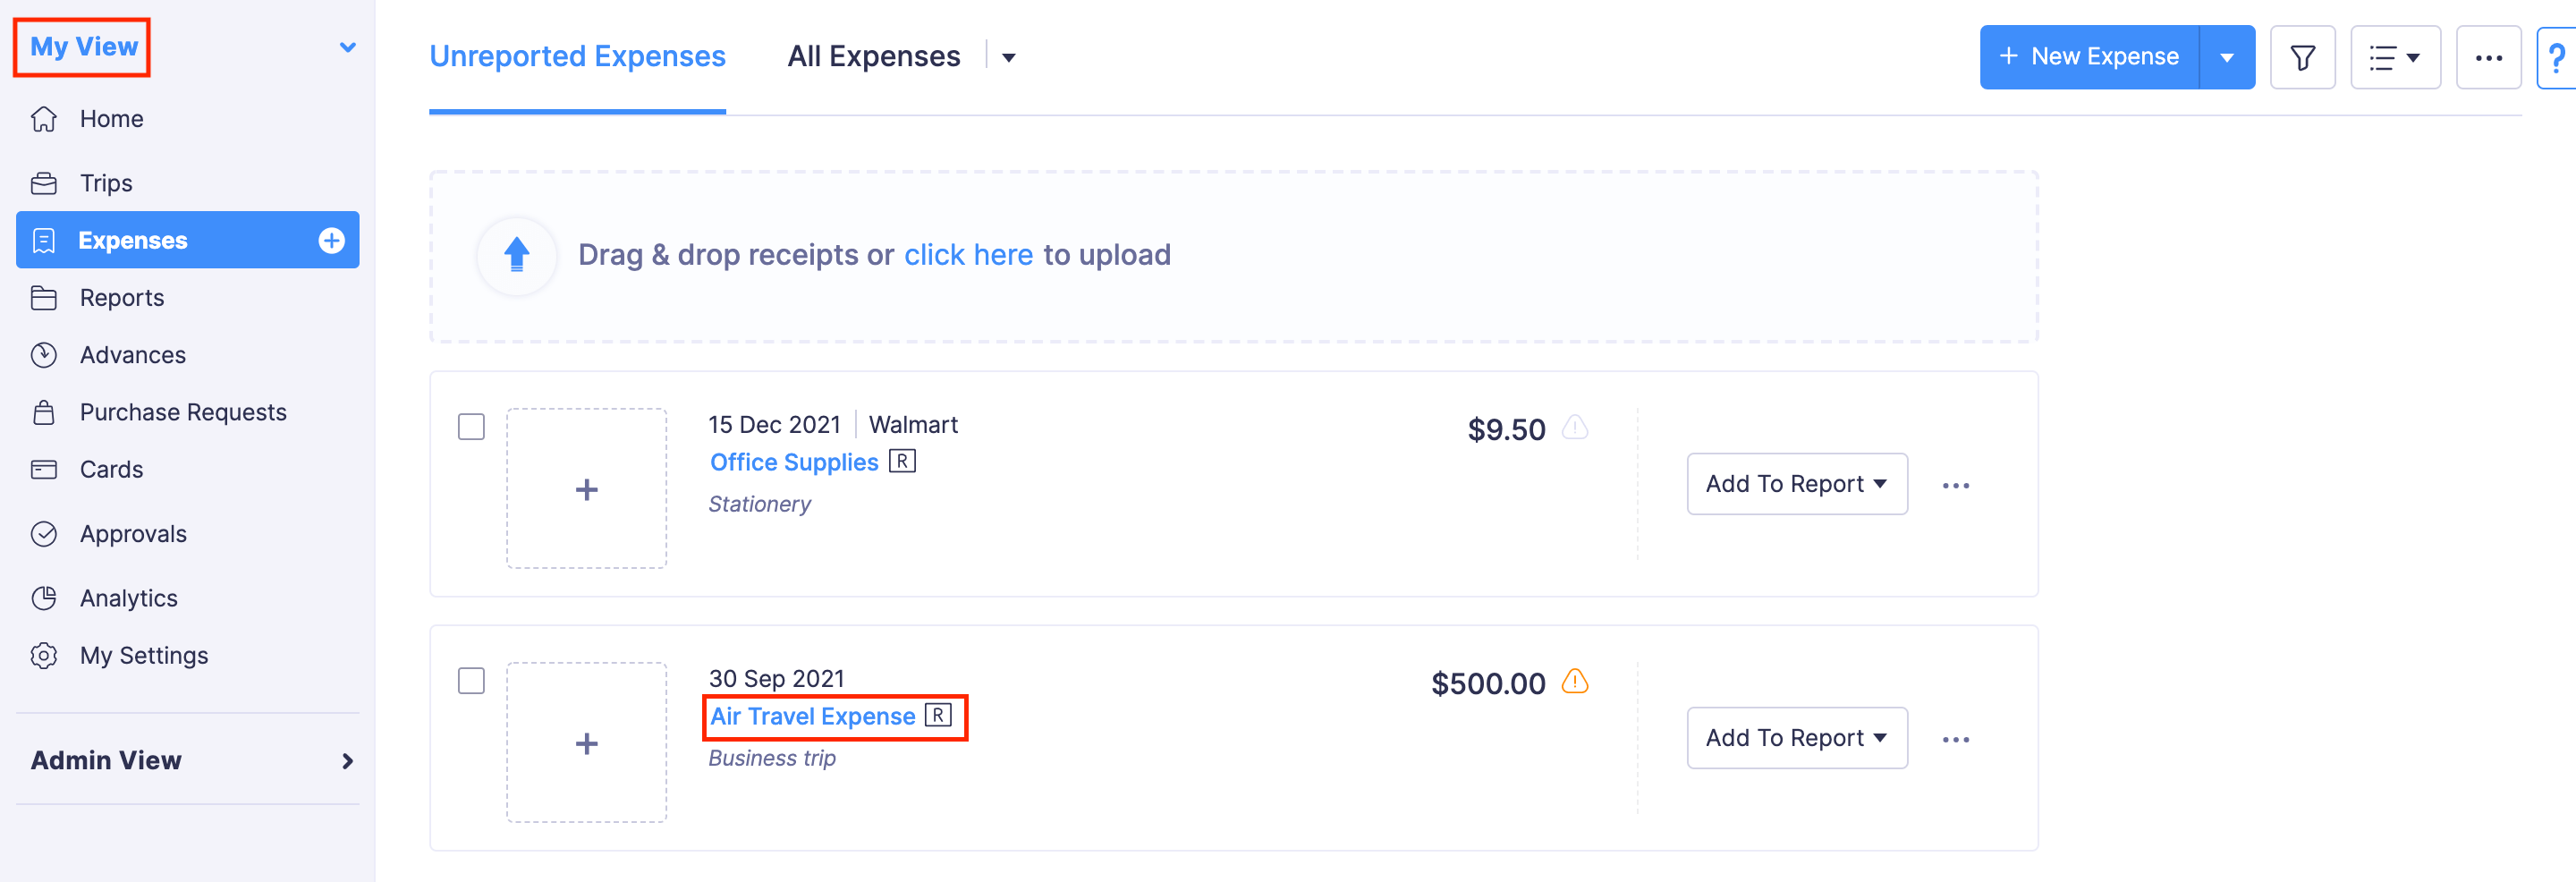
Task: Open Add To Report for Walmart expense
Action: pos(1796,483)
